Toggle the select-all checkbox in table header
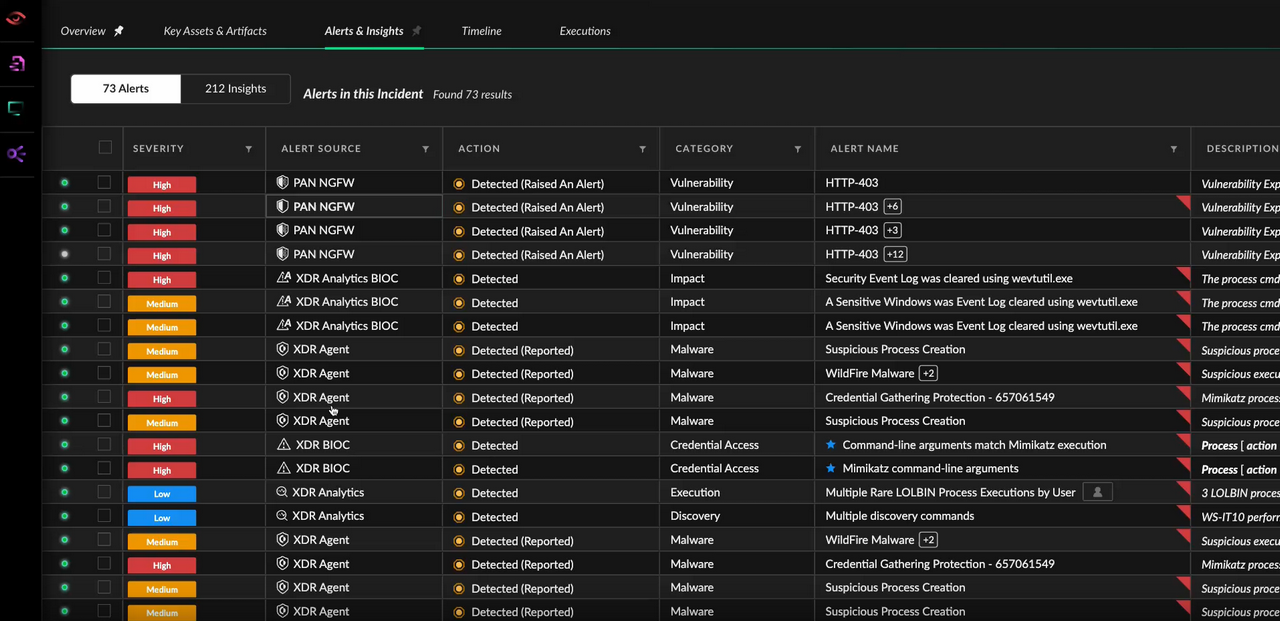Image resolution: width=1280 pixels, height=621 pixels. click(105, 148)
